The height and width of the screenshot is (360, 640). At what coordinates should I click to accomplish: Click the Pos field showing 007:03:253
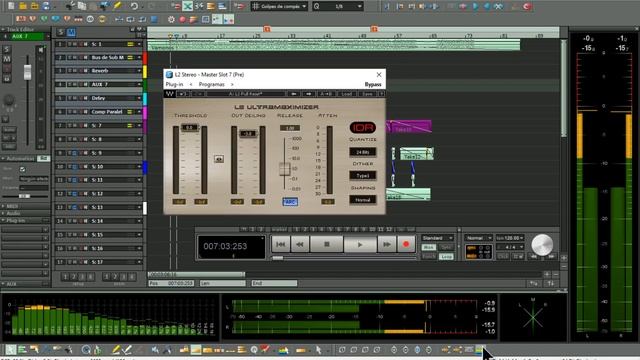click(x=171, y=283)
